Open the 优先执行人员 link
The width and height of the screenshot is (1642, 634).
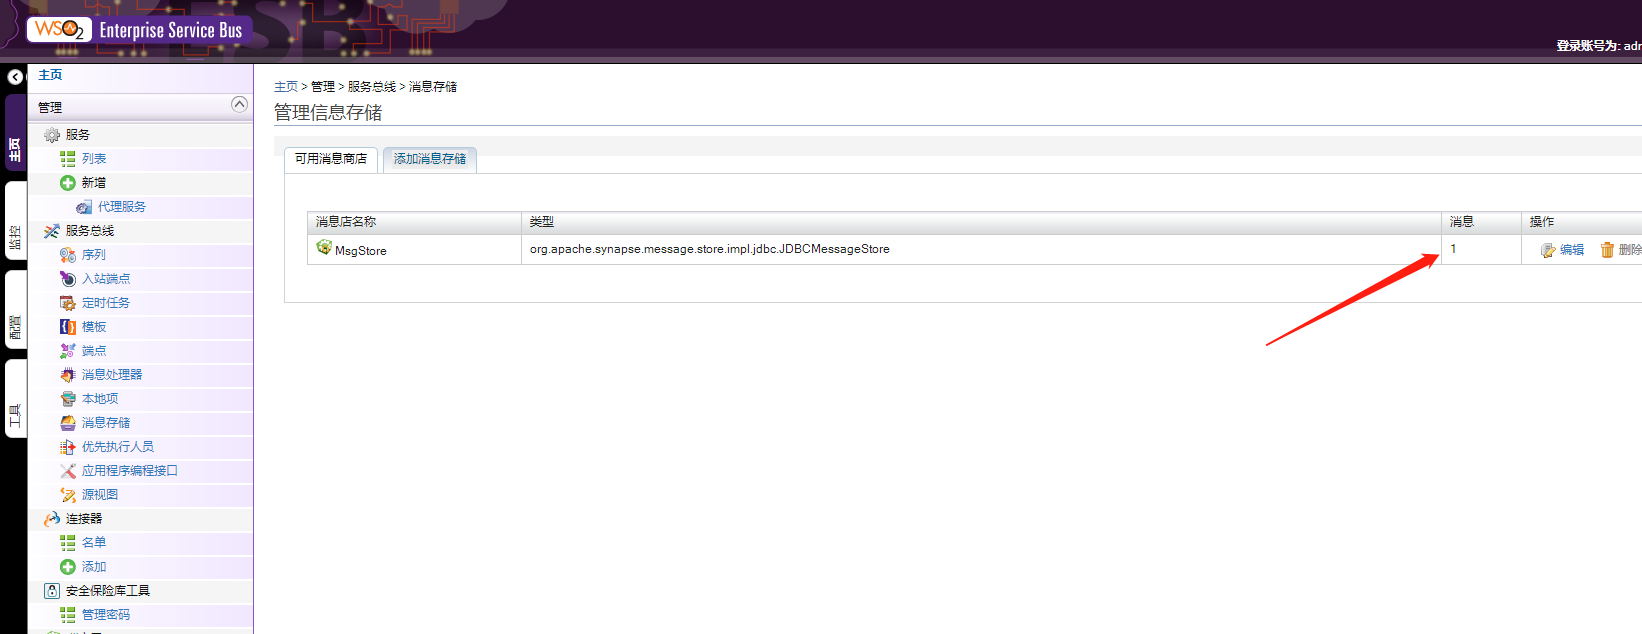tap(118, 447)
